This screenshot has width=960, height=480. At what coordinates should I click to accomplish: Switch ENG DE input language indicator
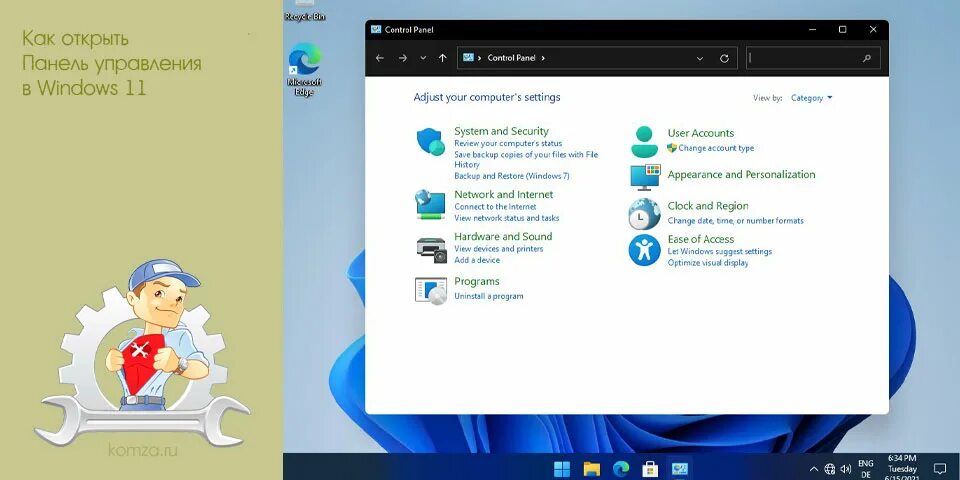(866, 469)
